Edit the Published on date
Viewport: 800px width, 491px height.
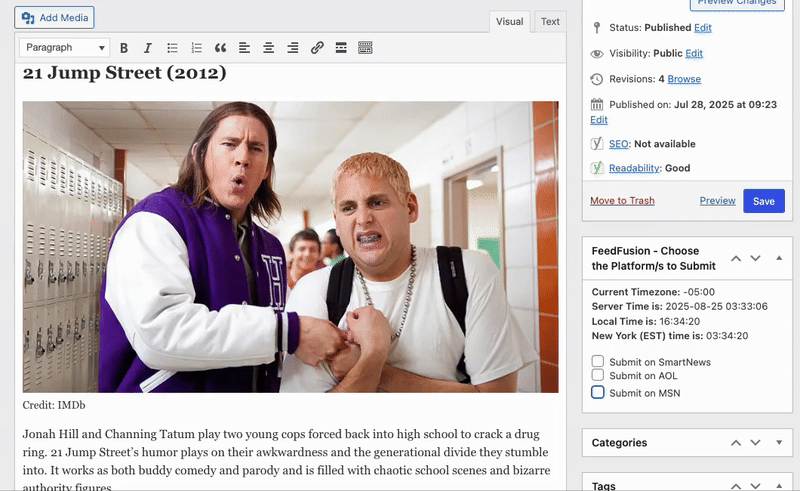[599, 120]
